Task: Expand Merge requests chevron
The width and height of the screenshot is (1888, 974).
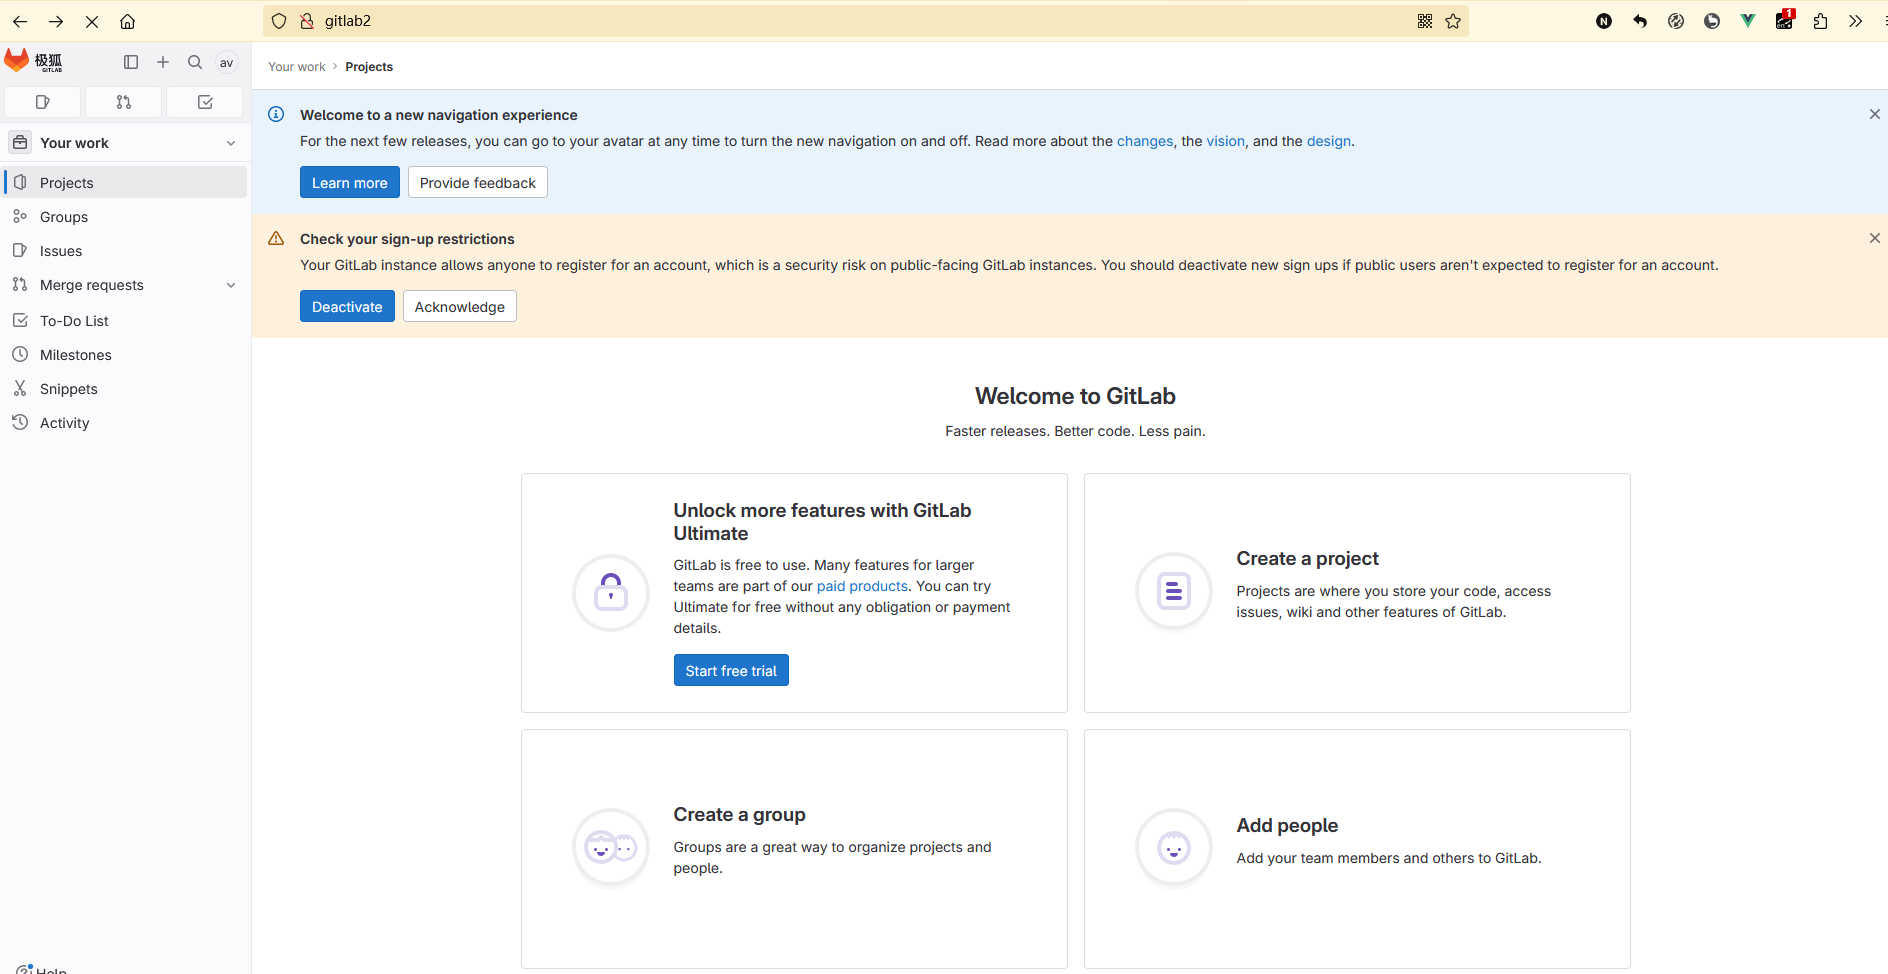Action: [x=231, y=285]
